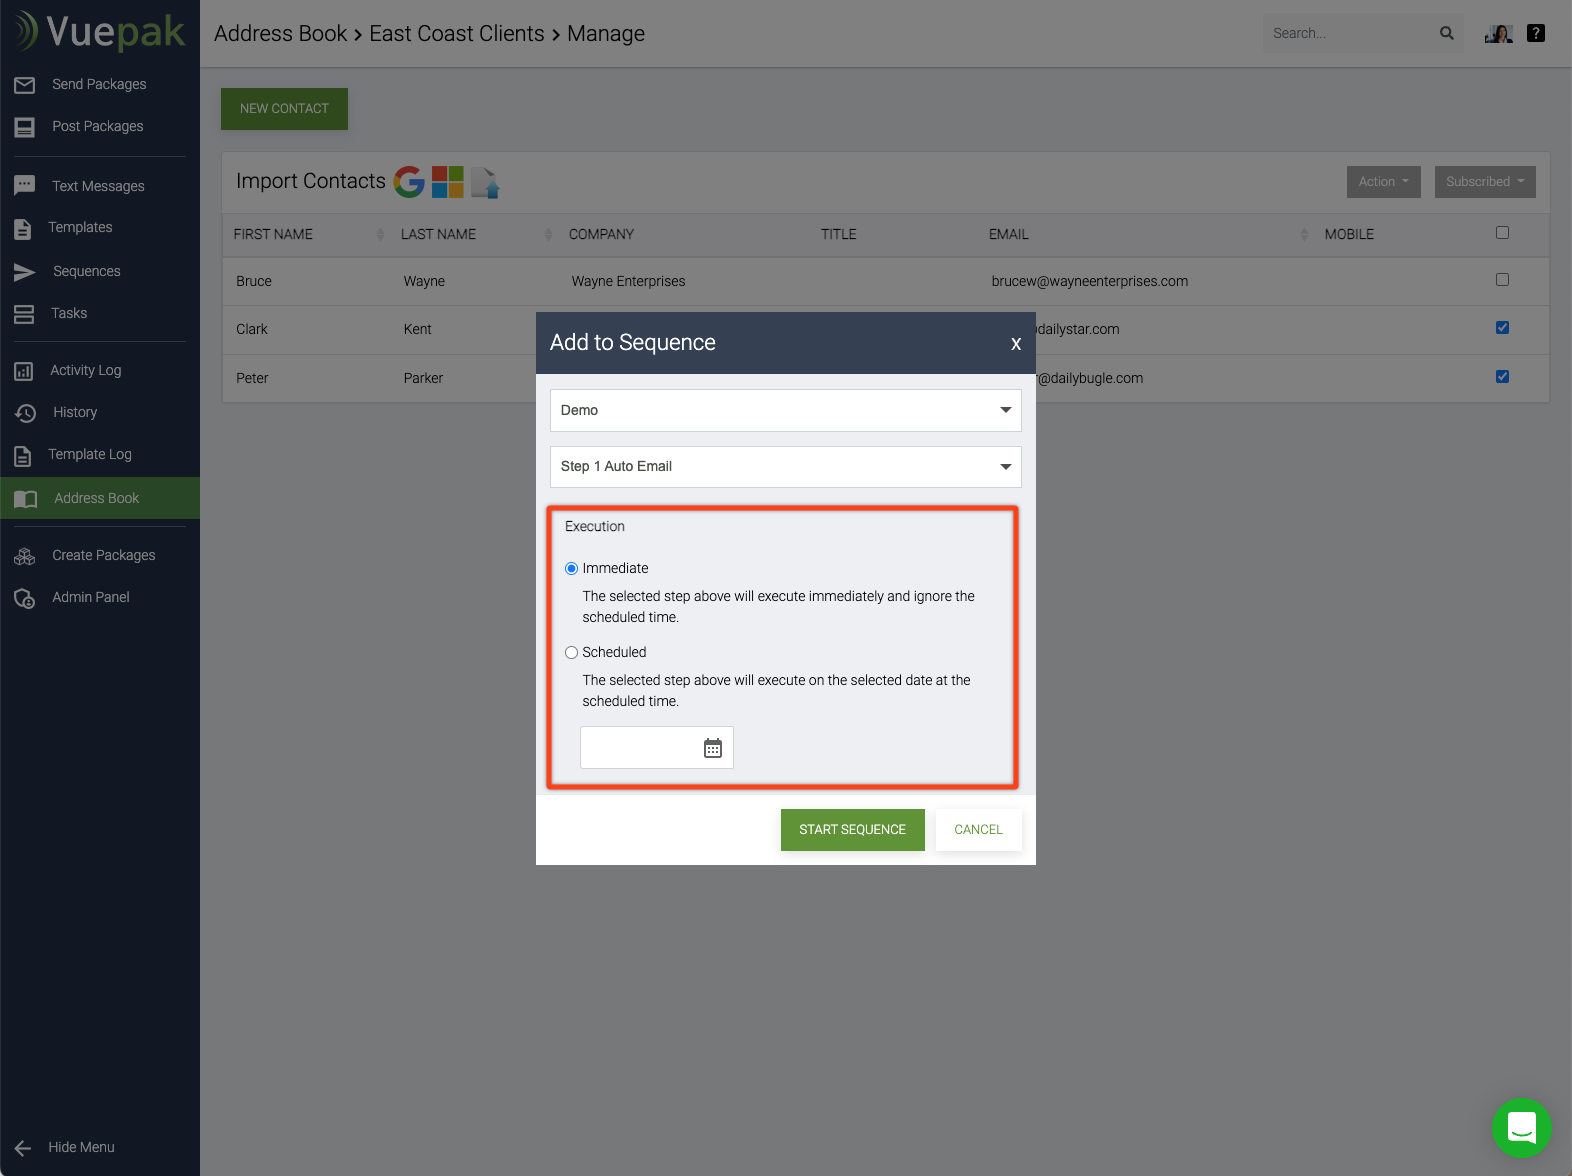Click the Post Packages icon in sidebar

[x=25, y=127]
